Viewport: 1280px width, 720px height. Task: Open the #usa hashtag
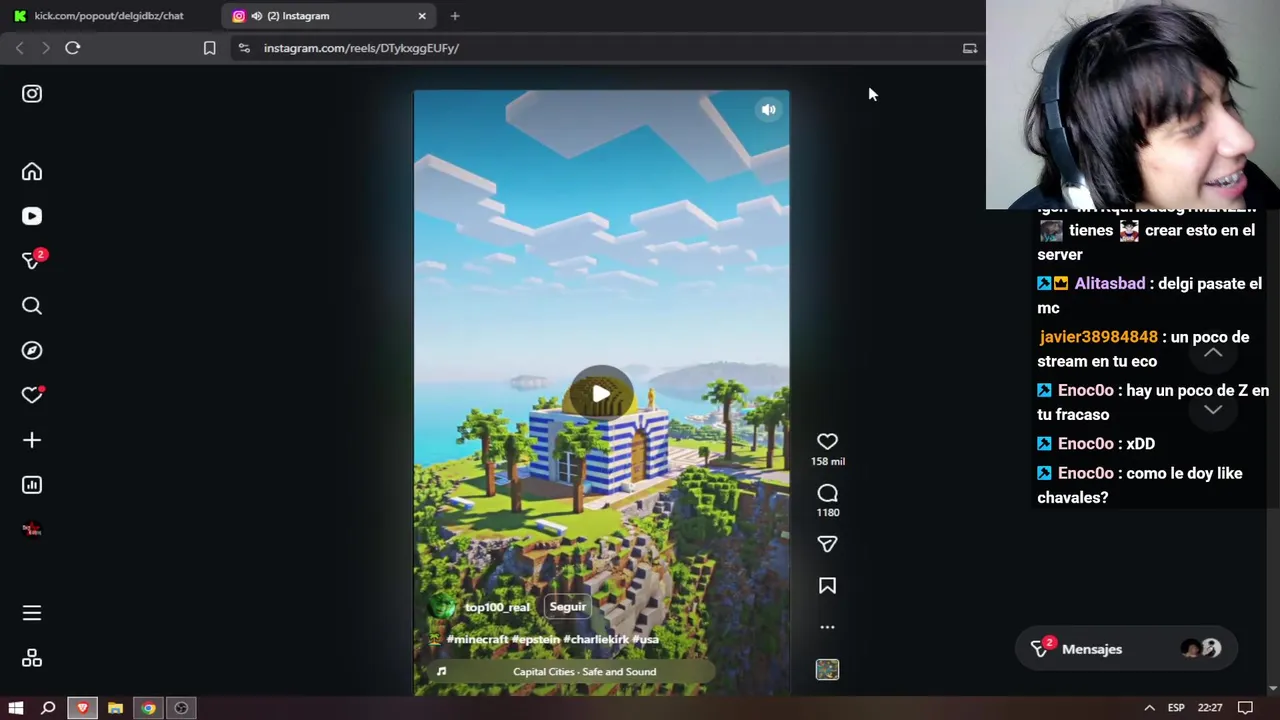646,639
